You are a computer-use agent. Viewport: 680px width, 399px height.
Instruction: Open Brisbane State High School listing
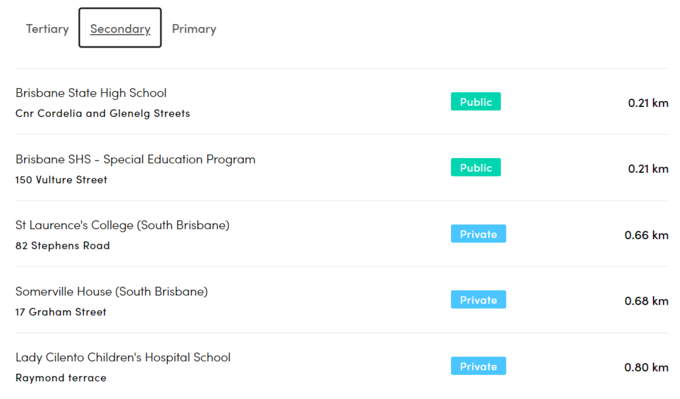[91, 93]
